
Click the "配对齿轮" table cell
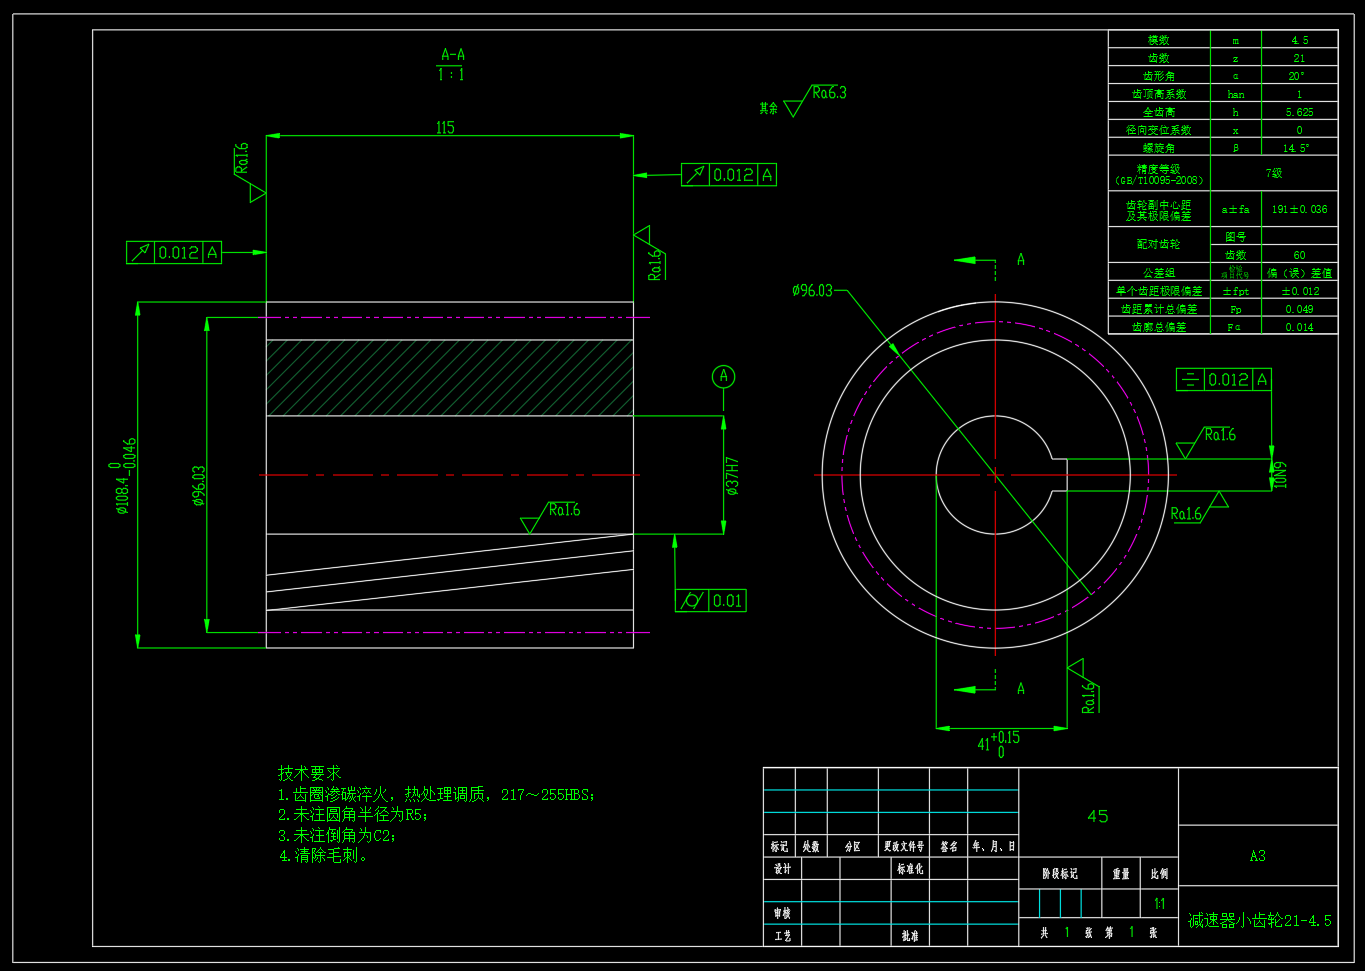(x=1159, y=244)
